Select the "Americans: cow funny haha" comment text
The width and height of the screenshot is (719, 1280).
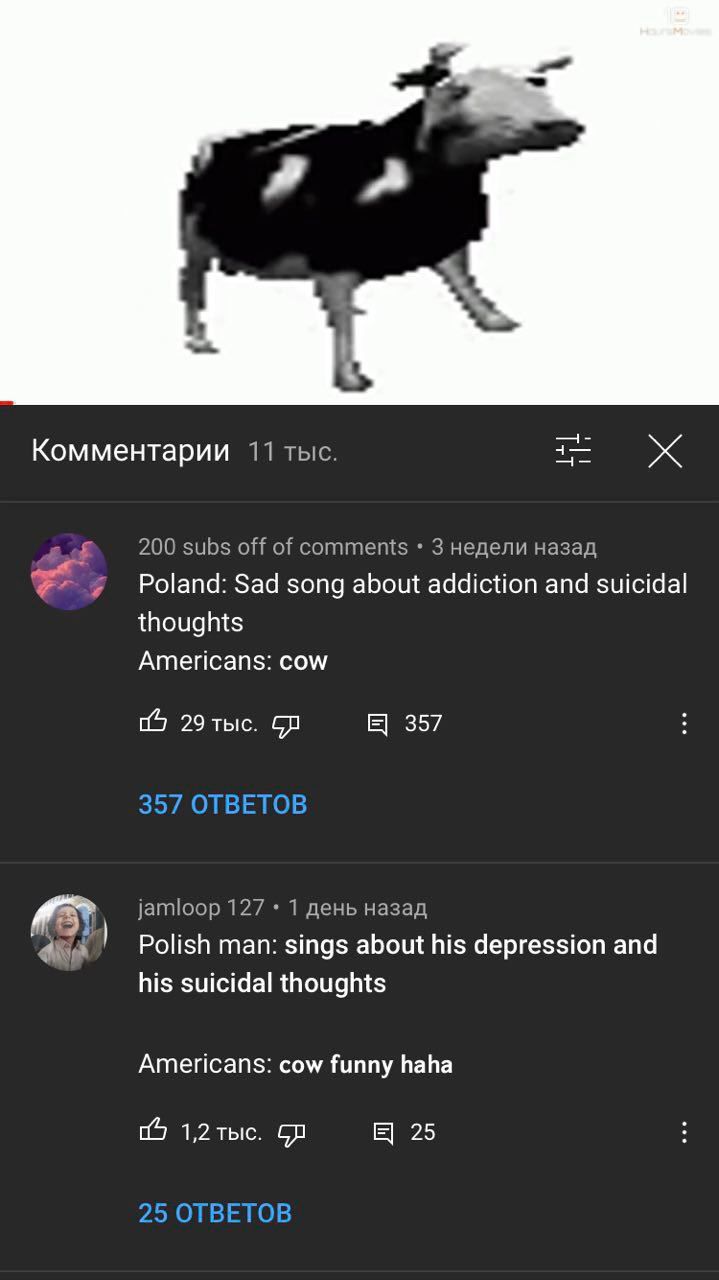click(x=295, y=1064)
